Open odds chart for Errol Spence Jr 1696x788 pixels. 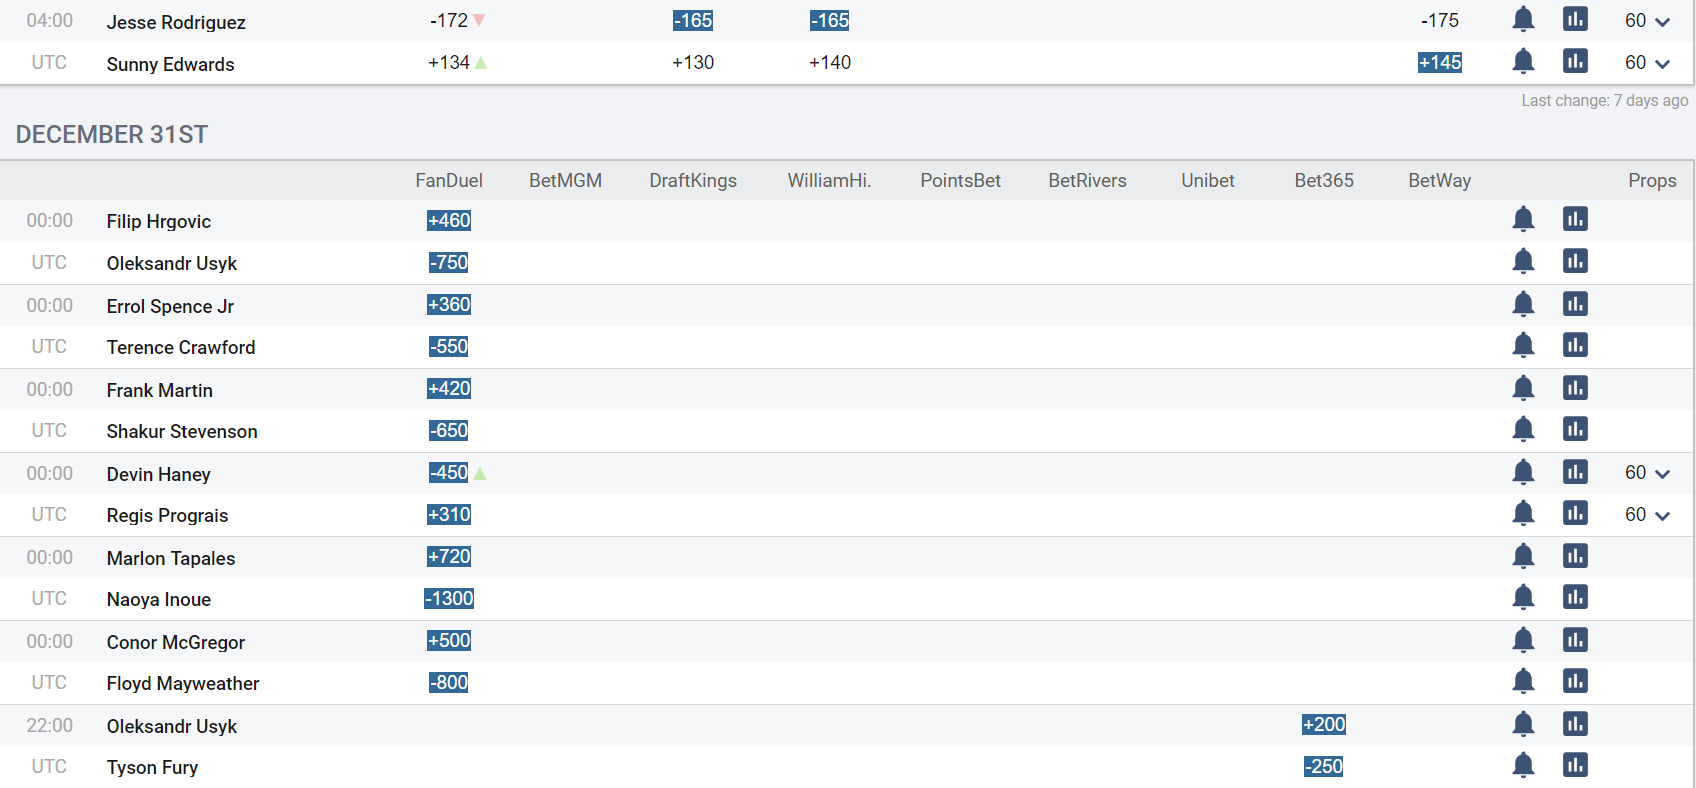click(x=1575, y=304)
